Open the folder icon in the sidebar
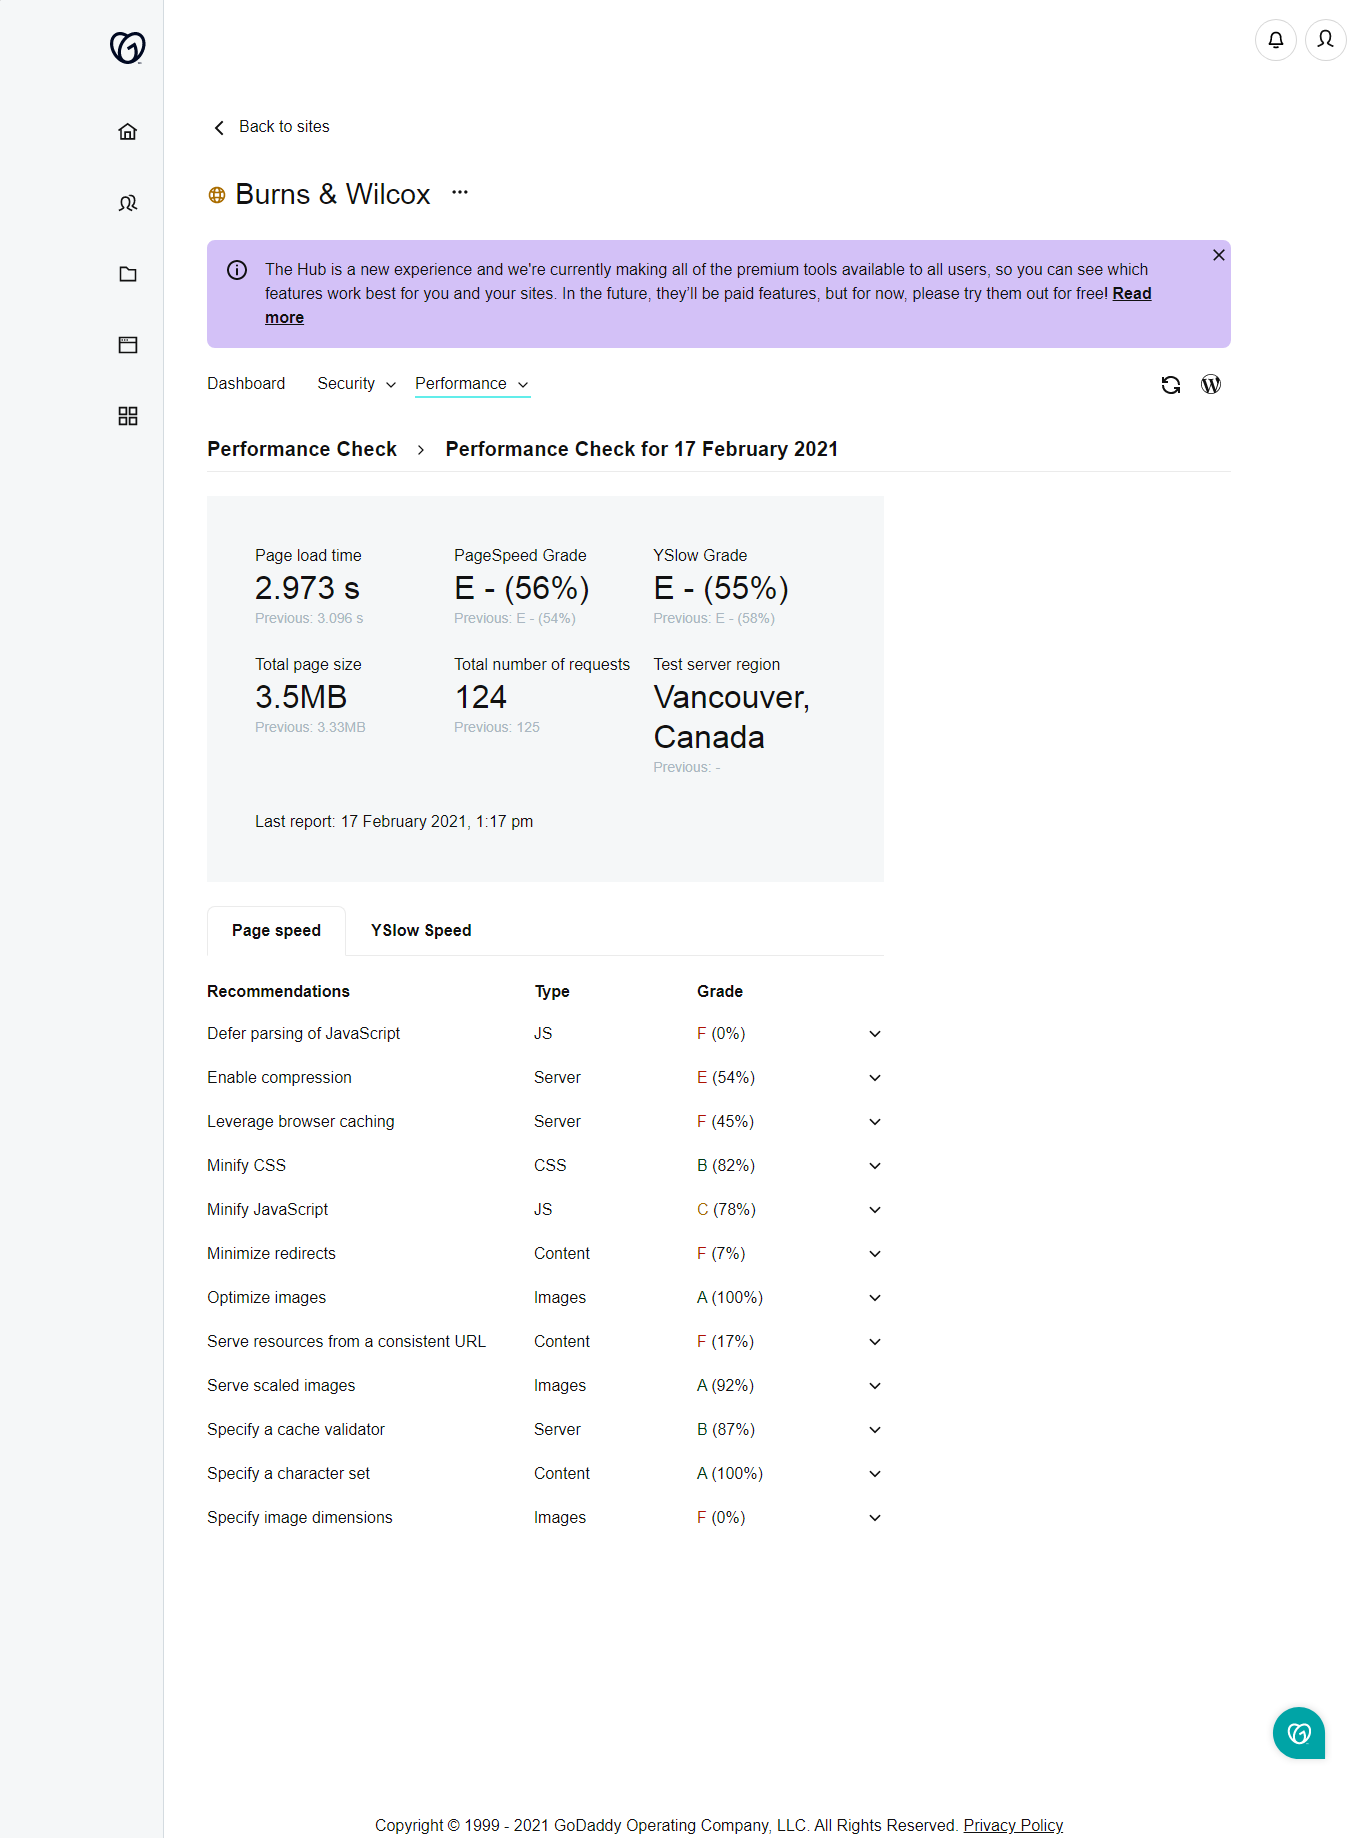Viewport: 1366px width, 1838px height. pyautogui.click(x=128, y=274)
